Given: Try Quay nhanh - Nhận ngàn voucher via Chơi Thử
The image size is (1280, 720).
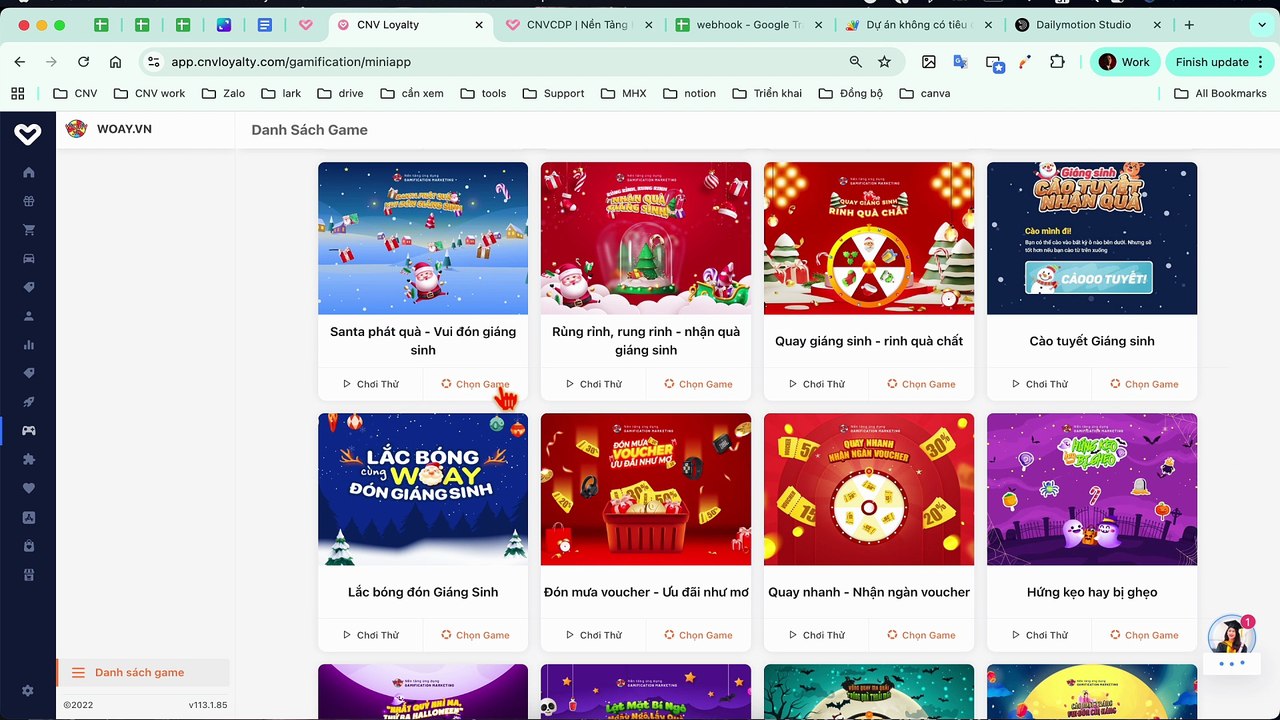Looking at the screenshot, I should [x=816, y=635].
